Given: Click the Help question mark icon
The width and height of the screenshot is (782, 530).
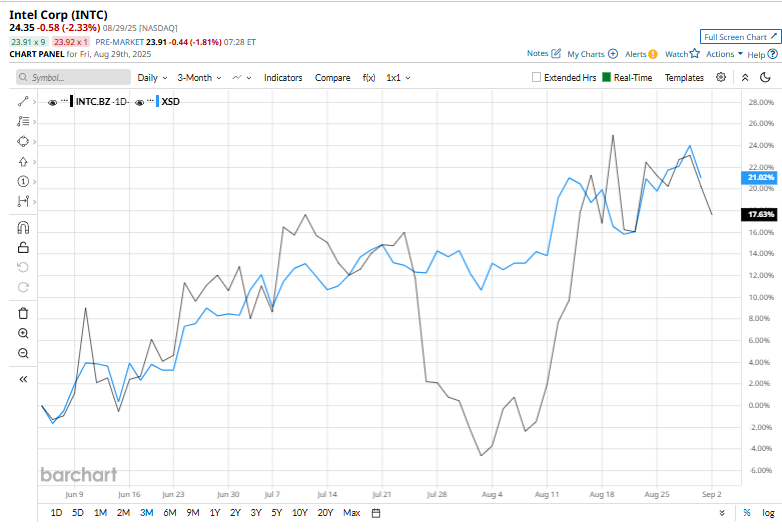Looking at the screenshot, I should click(x=773, y=54).
